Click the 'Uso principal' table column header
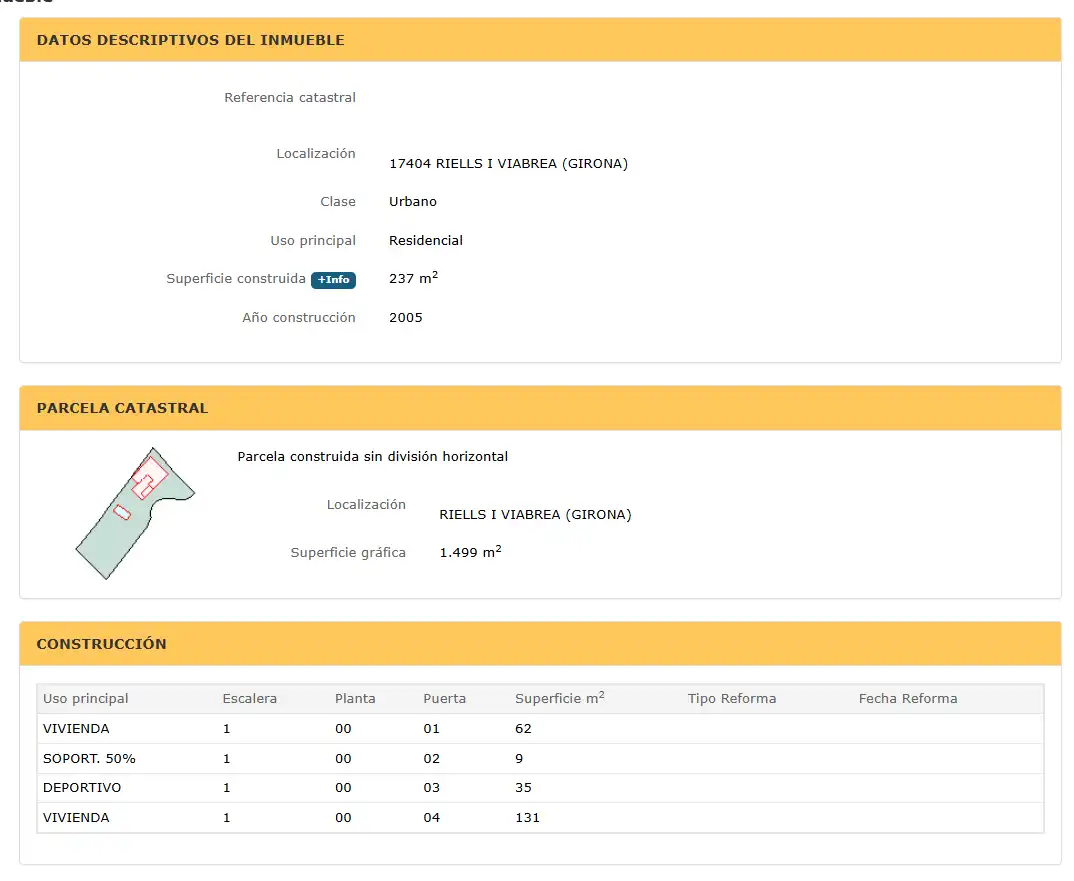1074x881 pixels. (86, 699)
